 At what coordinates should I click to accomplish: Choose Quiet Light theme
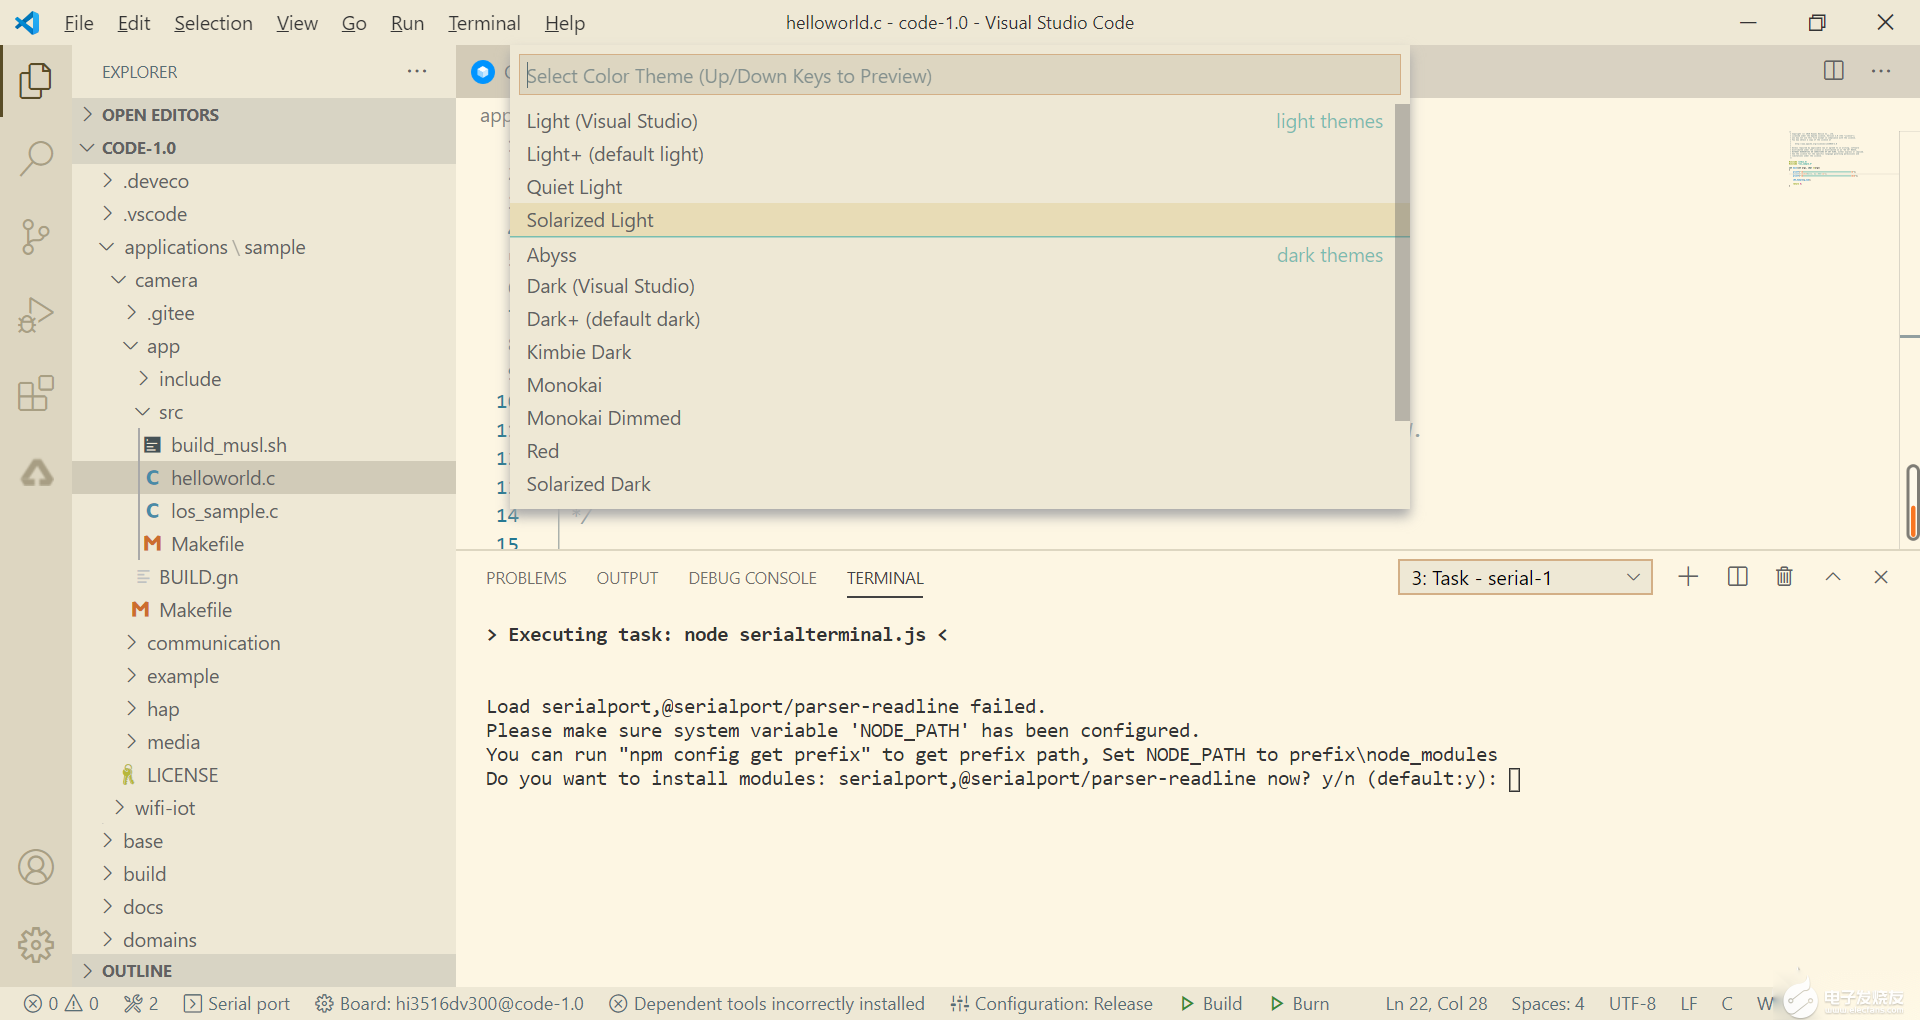[x=953, y=186]
